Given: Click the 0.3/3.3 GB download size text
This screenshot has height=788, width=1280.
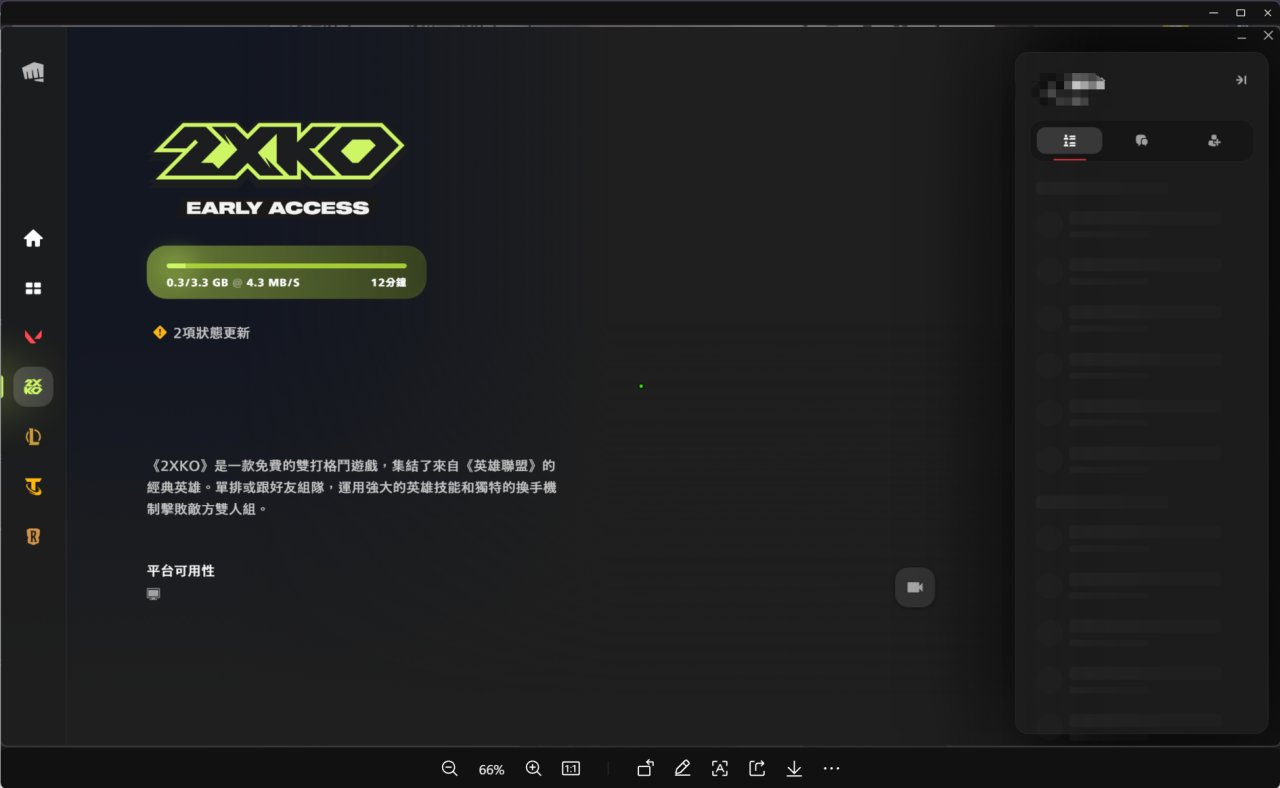Looking at the screenshot, I should pos(199,283).
